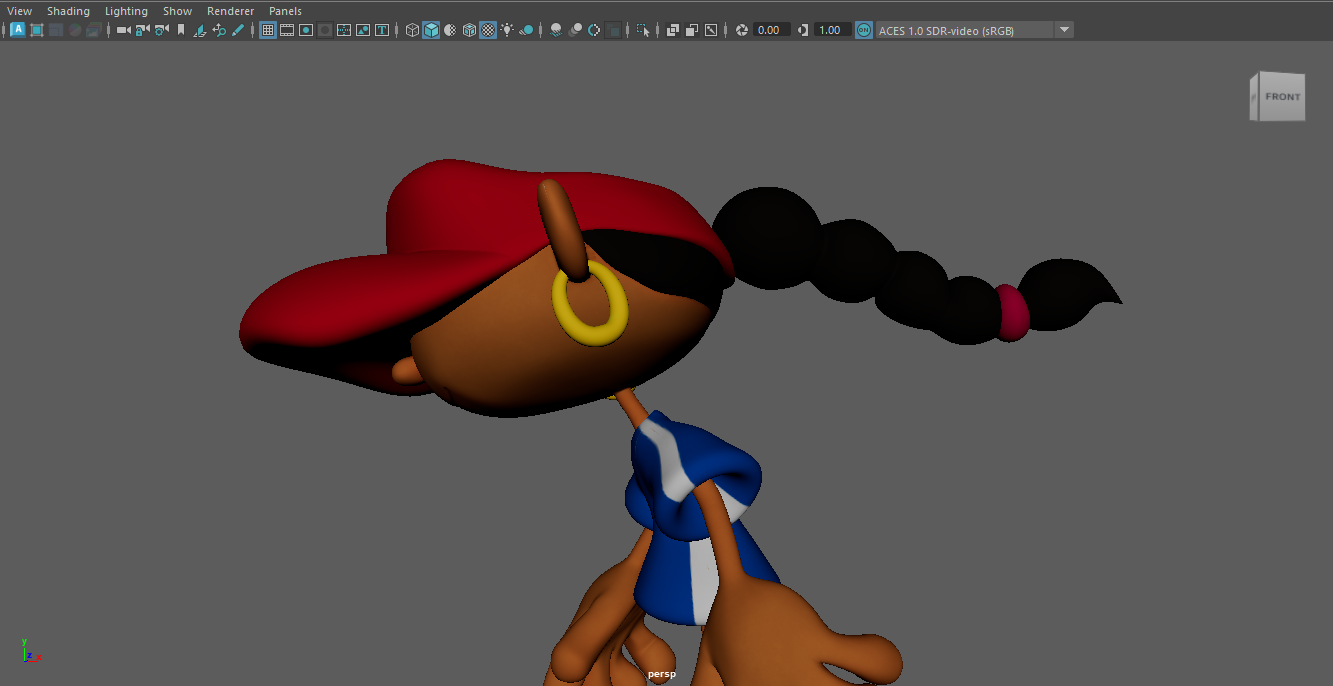Toggle X-Ray Active Components icon
Viewport: 1333px width, 686px height.
[x=692, y=30]
